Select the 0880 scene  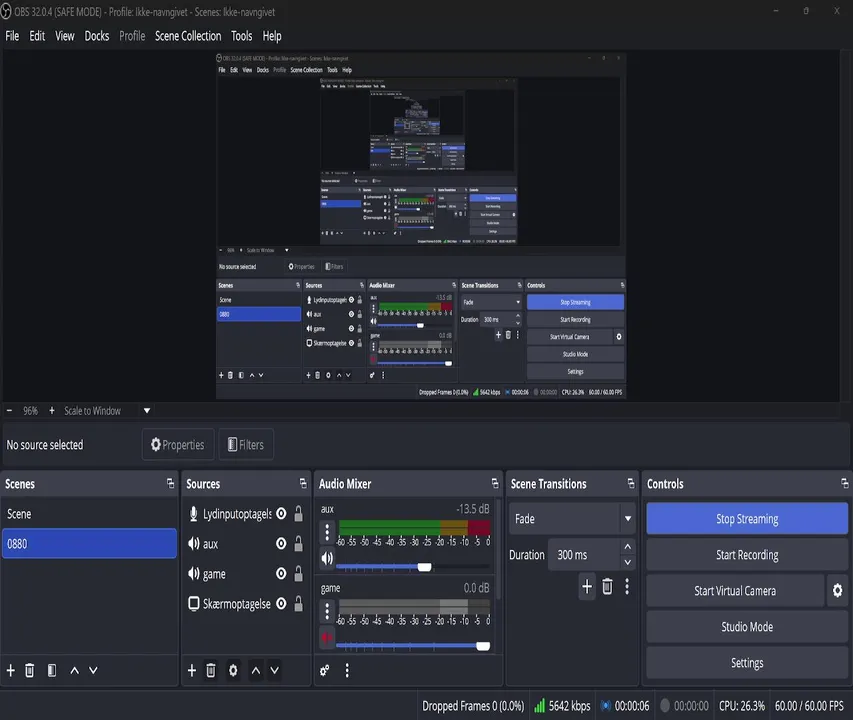pyautogui.click(x=89, y=543)
